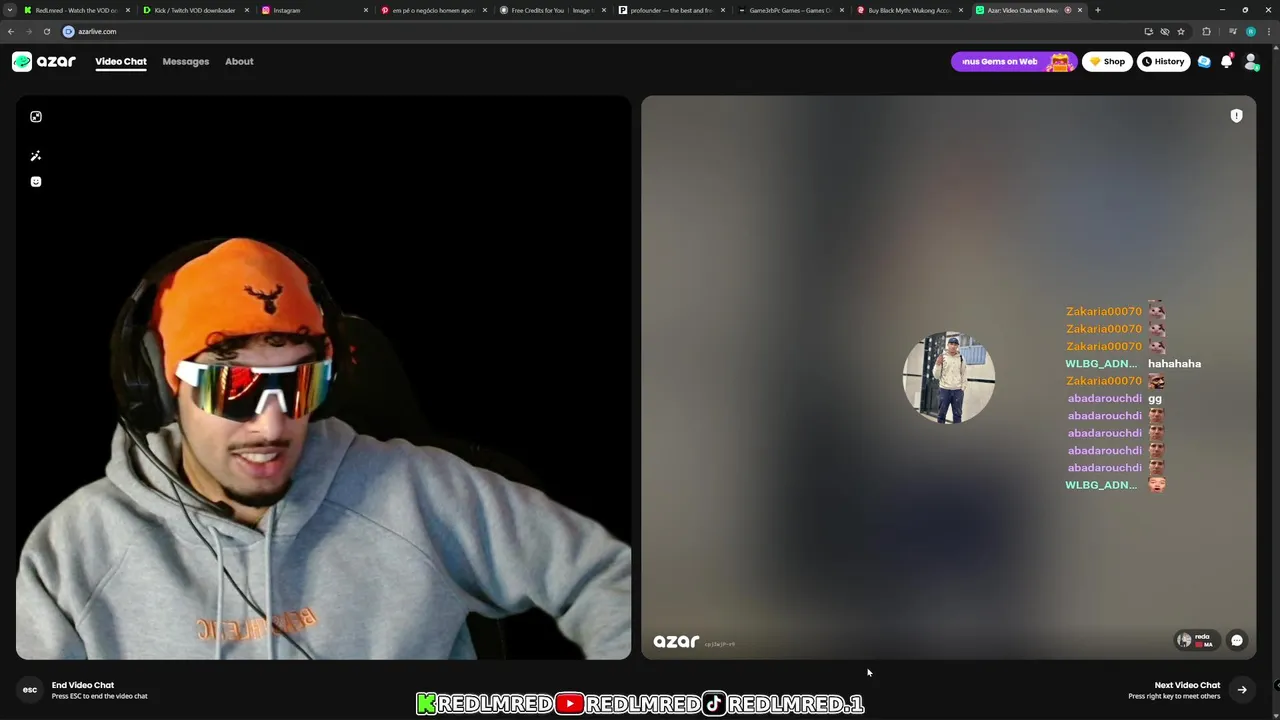Click the browser back arrow
Screen dimensions: 1280x720
(x=11, y=31)
